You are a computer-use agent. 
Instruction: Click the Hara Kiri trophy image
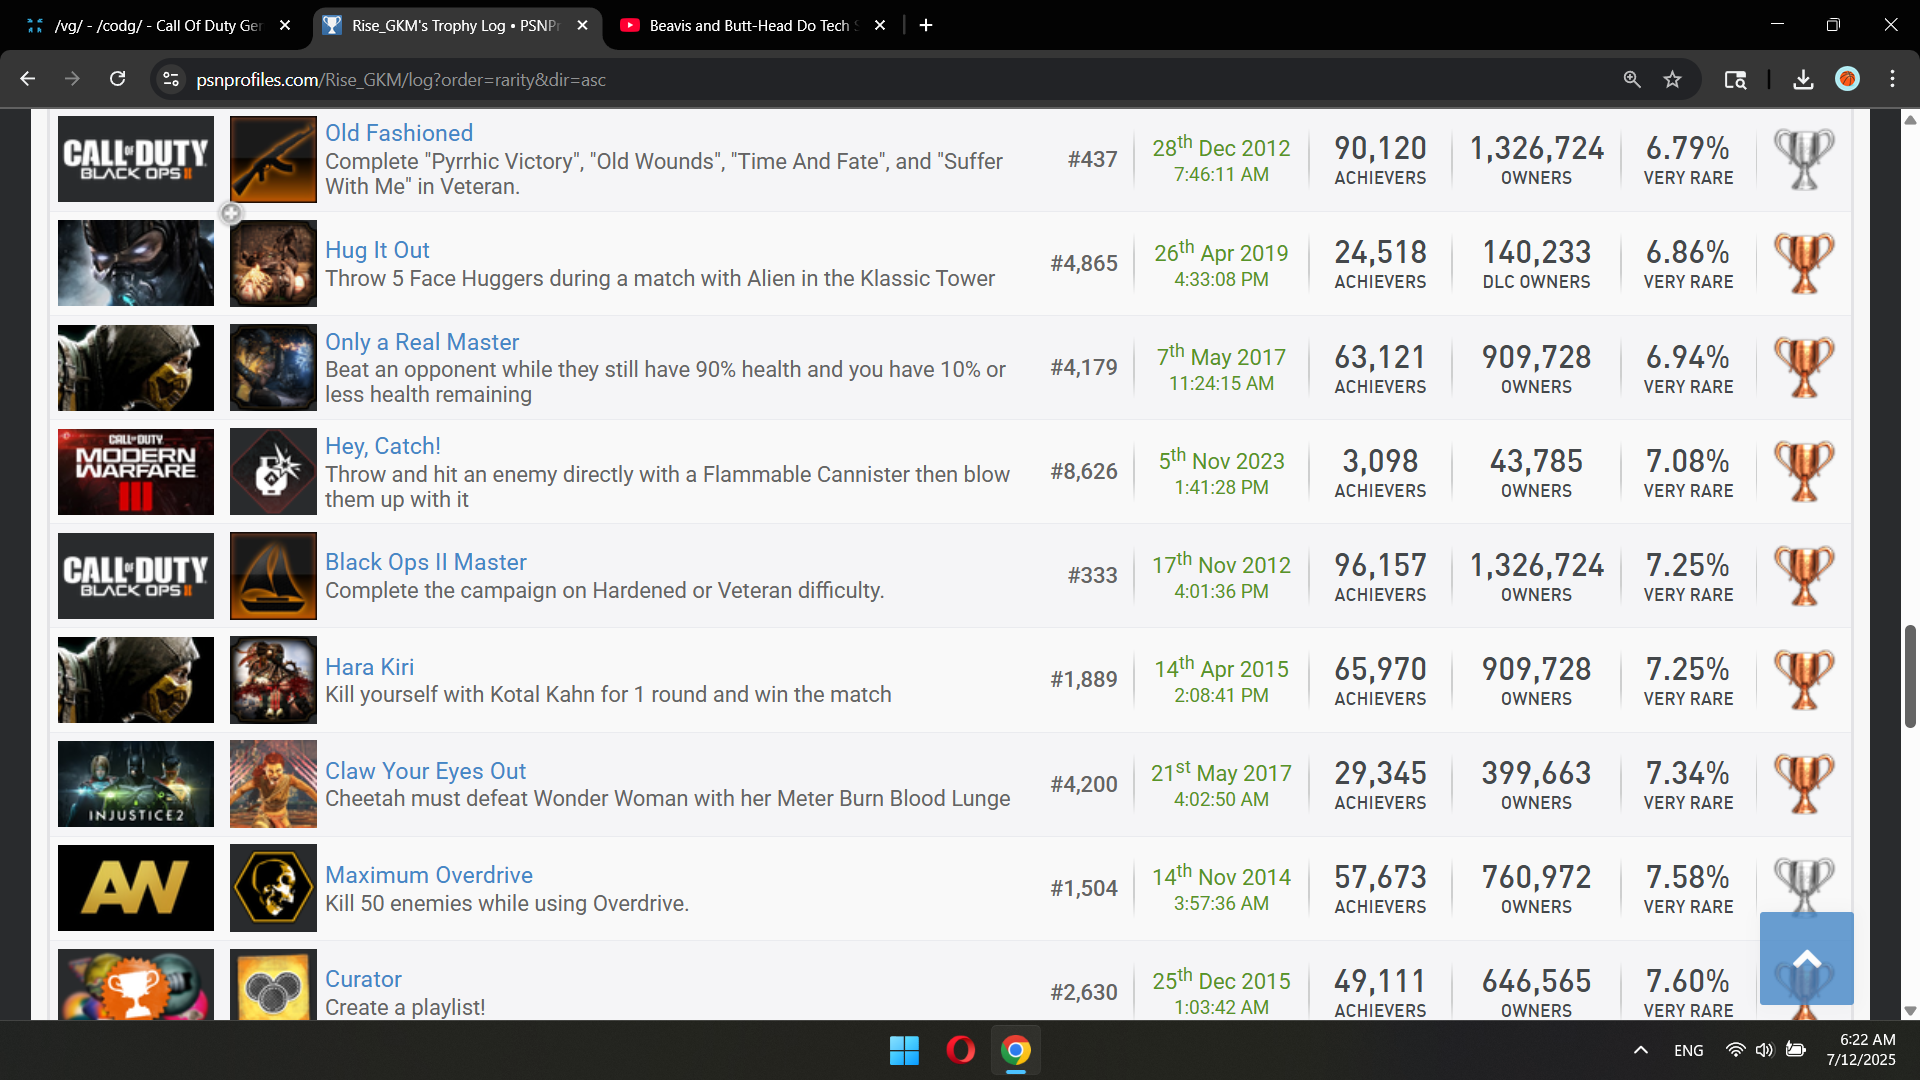[x=273, y=679]
